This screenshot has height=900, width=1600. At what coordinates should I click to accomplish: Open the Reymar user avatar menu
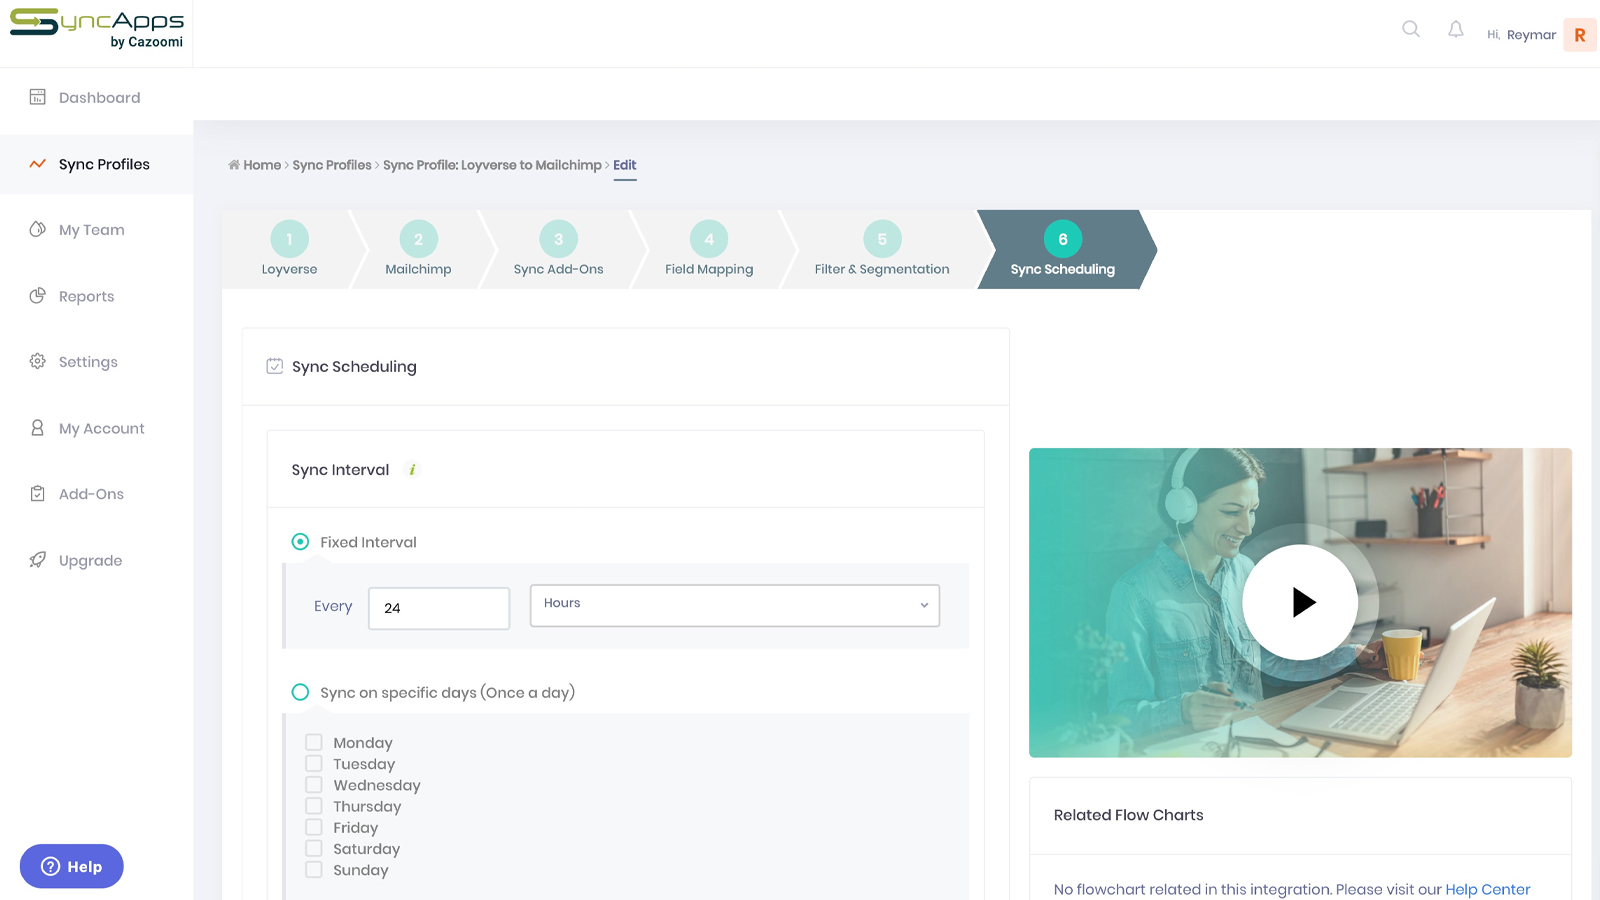1579,35
